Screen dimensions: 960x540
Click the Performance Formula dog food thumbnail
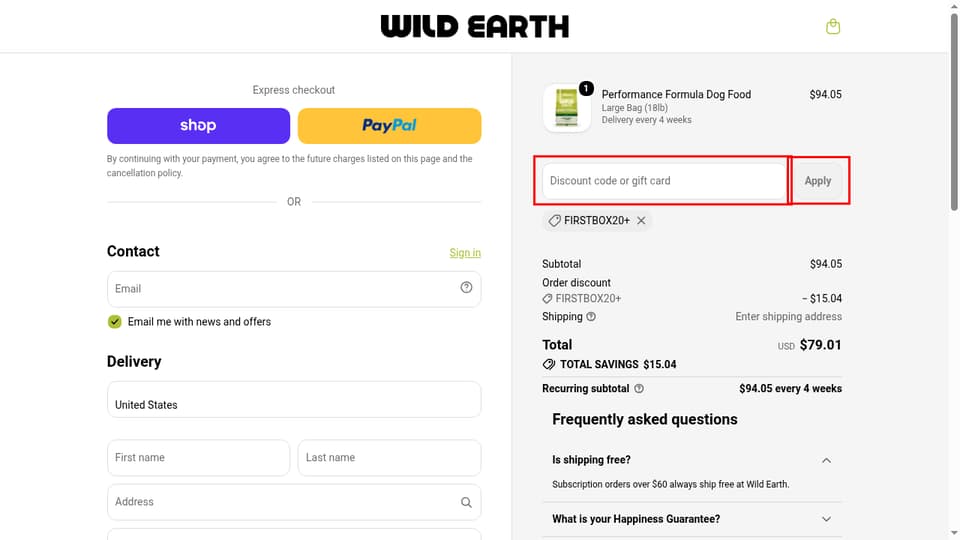pyautogui.click(x=566, y=108)
